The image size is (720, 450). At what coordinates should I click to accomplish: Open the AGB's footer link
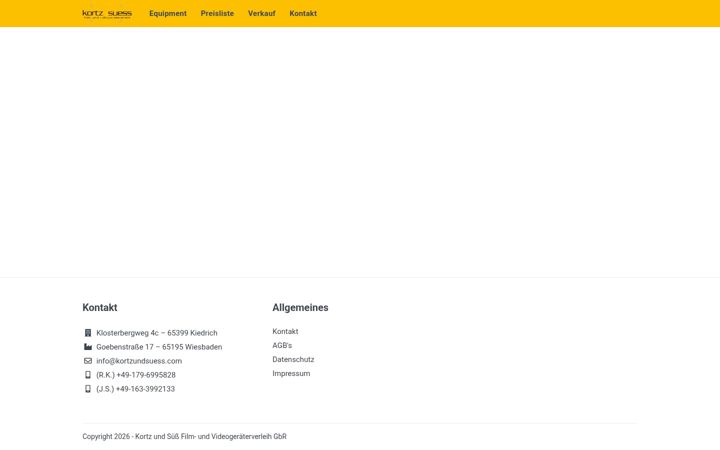coord(282,345)
